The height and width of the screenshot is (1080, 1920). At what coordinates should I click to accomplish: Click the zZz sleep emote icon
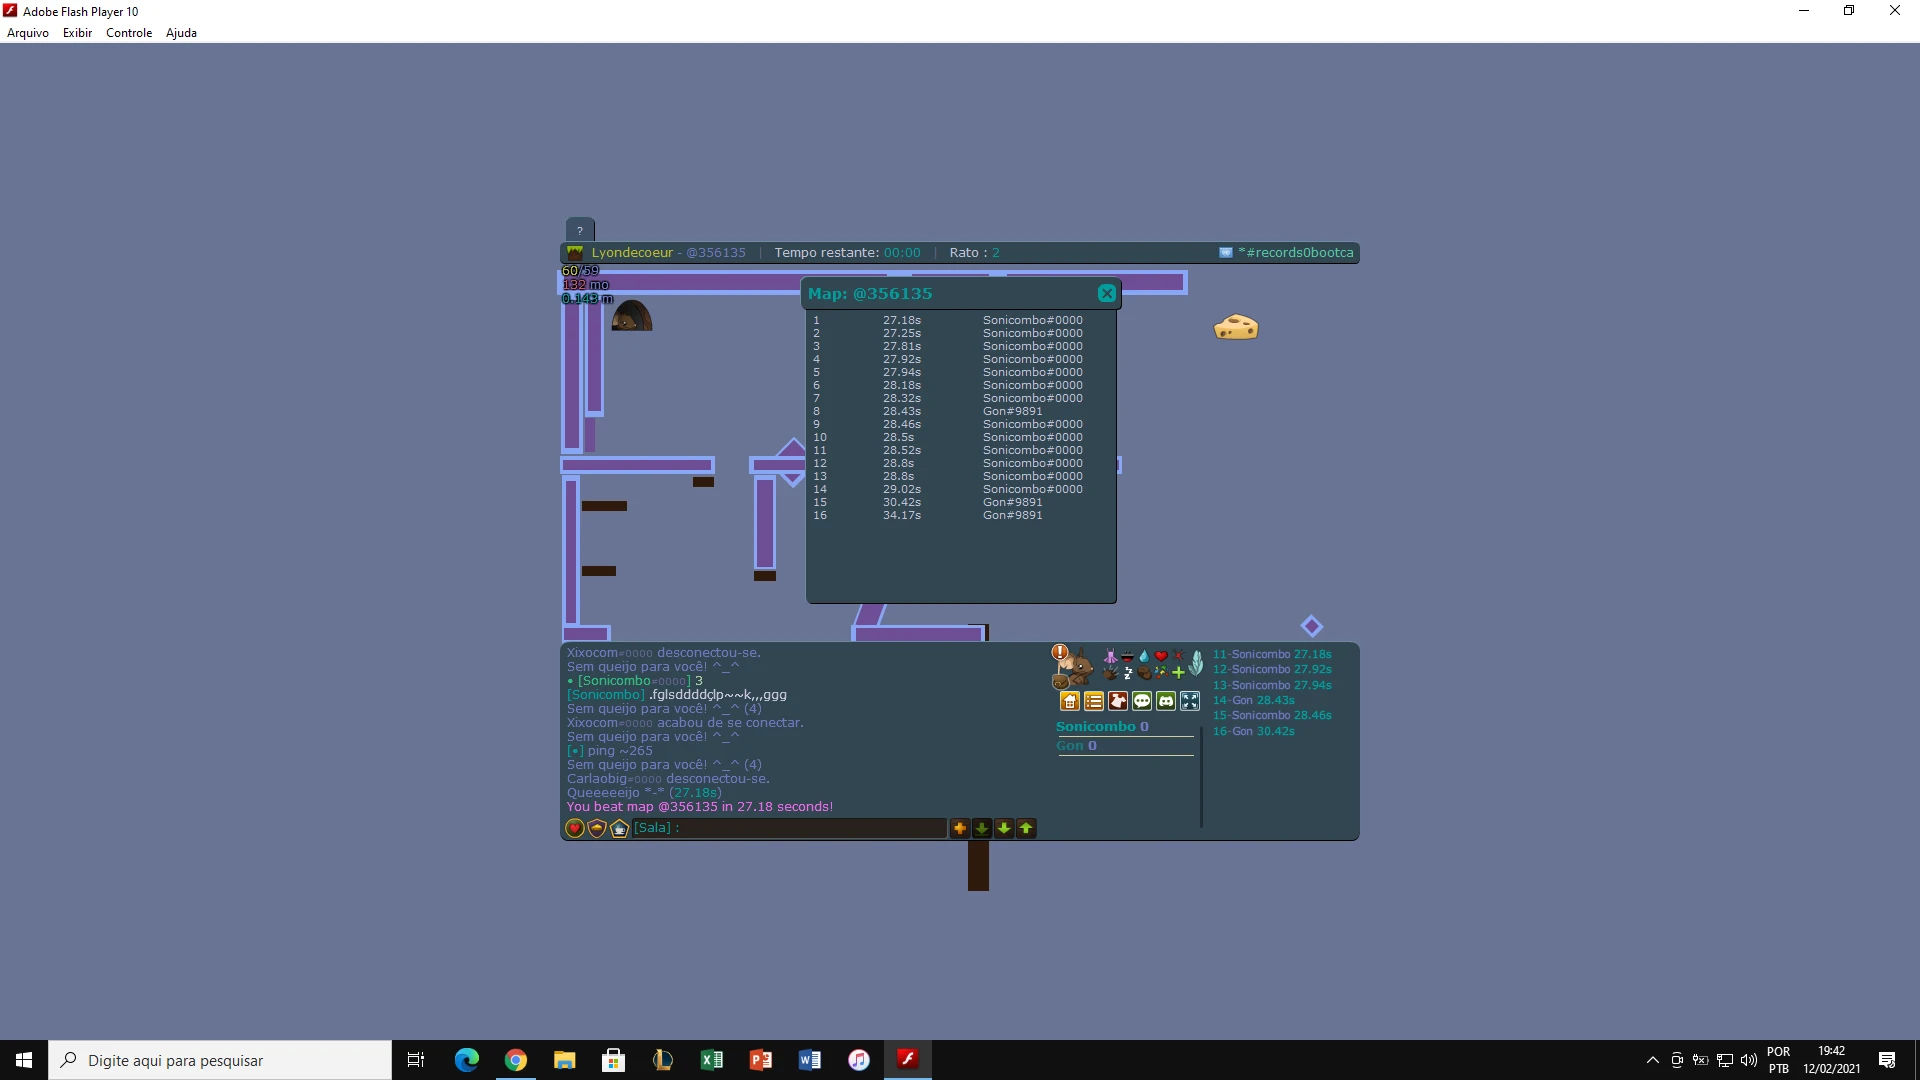(x=1128, y=673)
